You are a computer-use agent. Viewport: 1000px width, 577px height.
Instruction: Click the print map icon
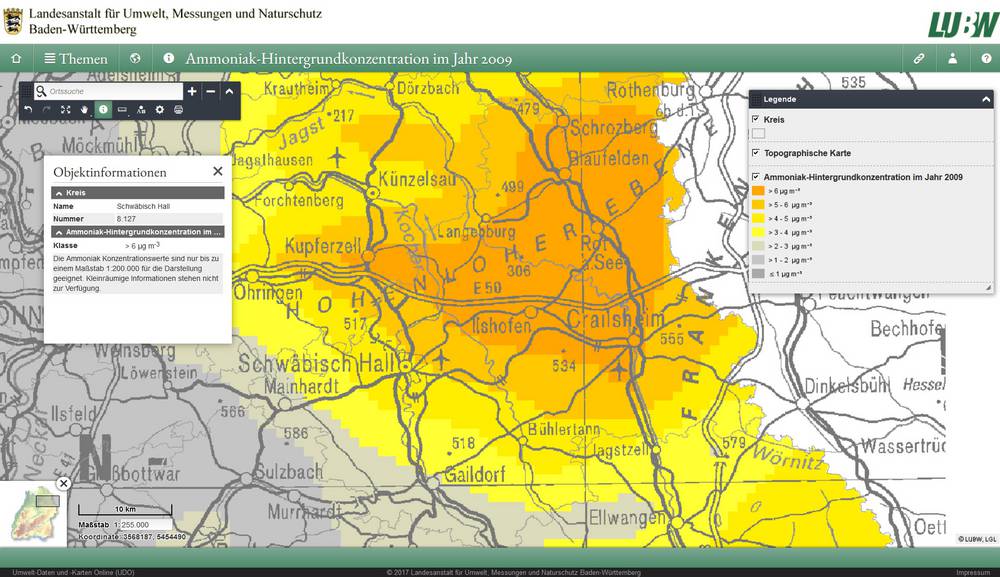point(178,109)
